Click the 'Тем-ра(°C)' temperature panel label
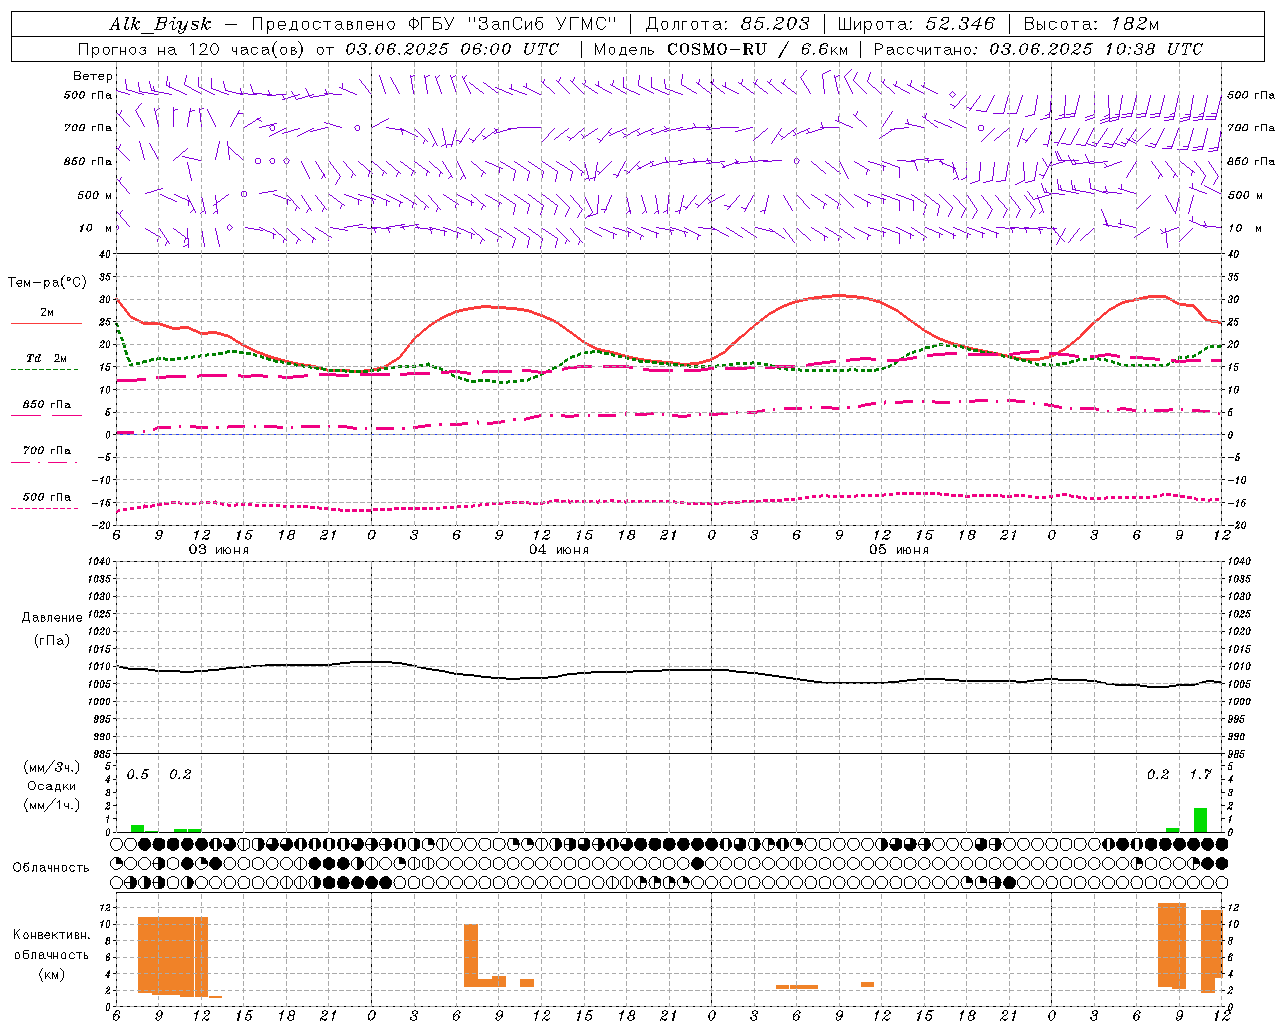 pyautogui.click(x=47, y=283)
